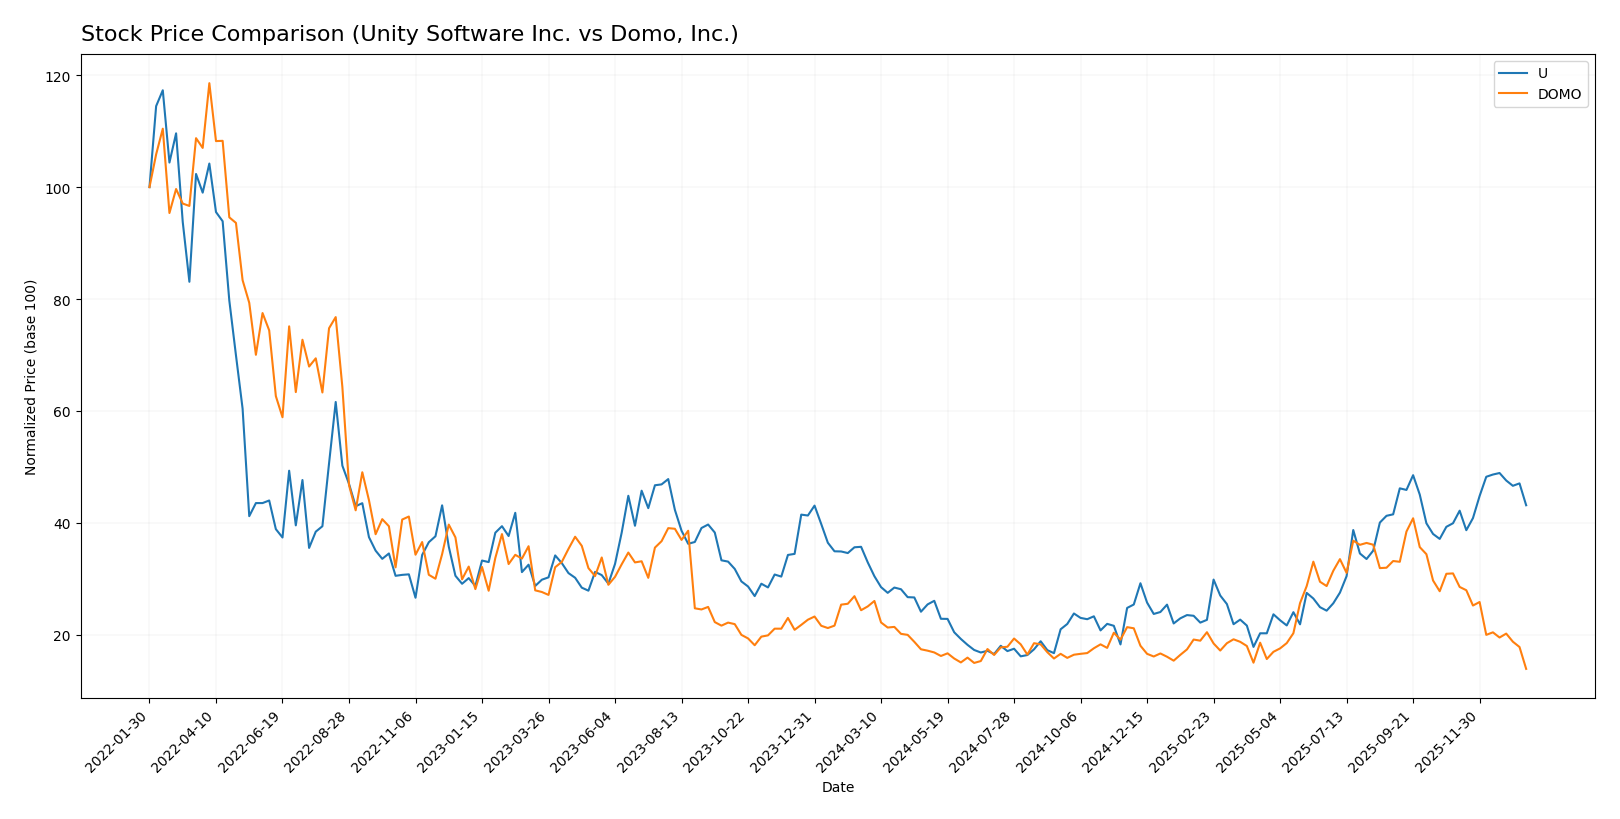Click the Normalized Price y-axis label
Viewport: 1620px width, 819px height.
[x=31, y=377]
